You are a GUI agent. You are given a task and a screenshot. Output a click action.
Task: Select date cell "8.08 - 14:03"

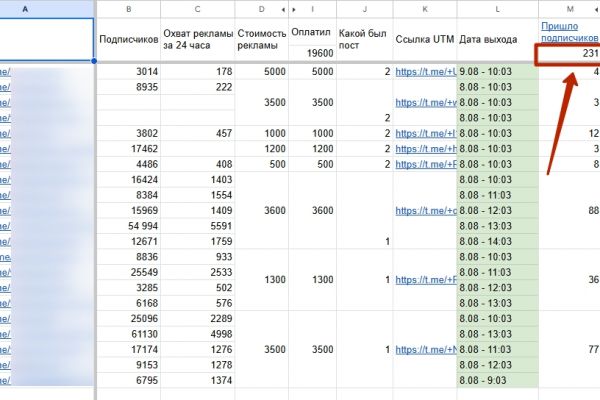pos(497,242)
